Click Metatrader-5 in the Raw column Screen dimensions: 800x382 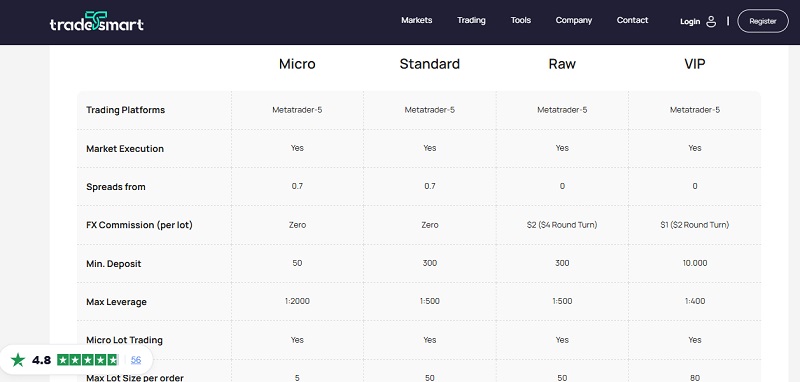(562, 110)
